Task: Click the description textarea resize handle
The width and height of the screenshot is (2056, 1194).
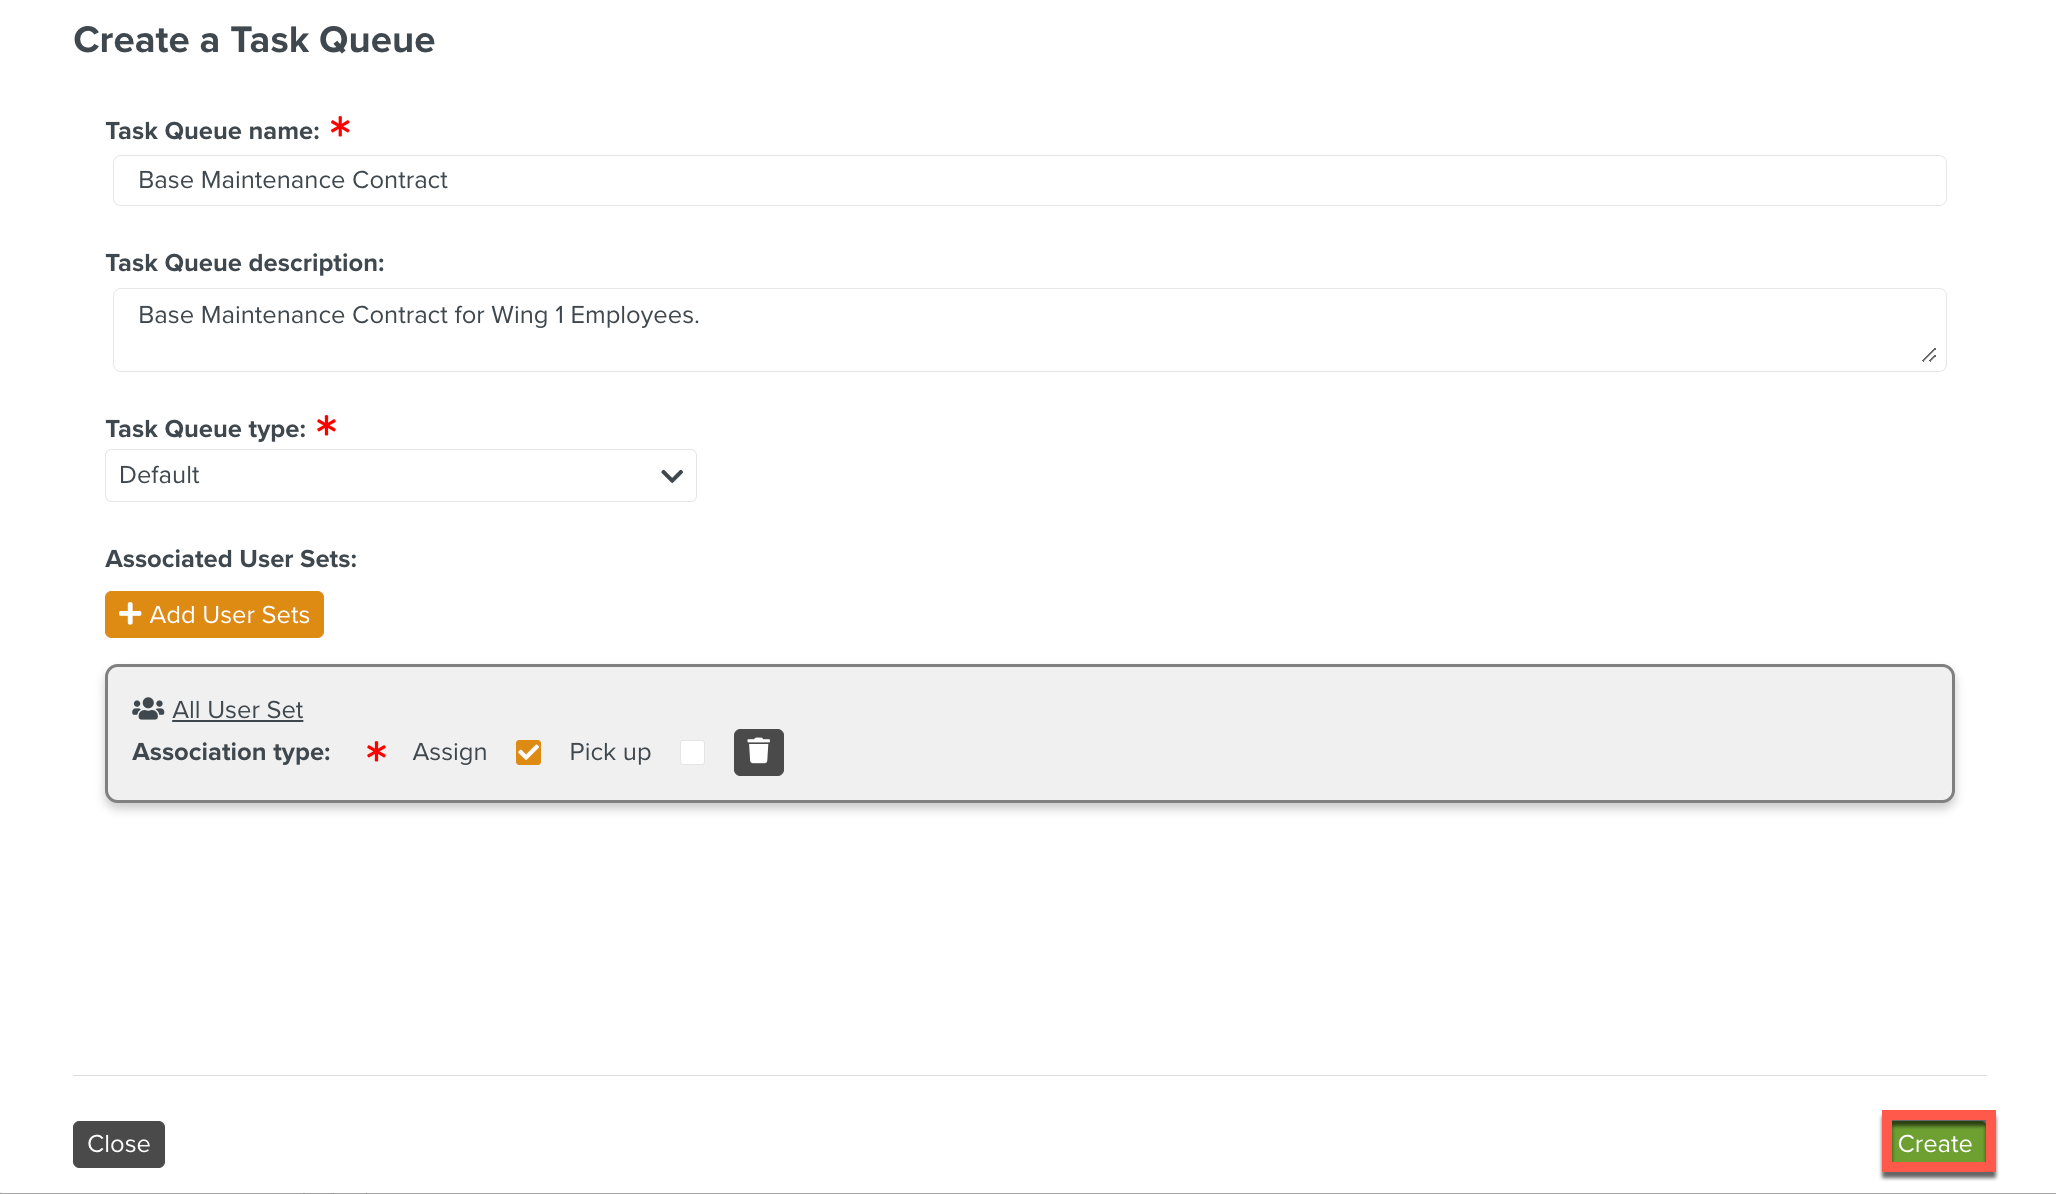Action: click(1929, 355)
